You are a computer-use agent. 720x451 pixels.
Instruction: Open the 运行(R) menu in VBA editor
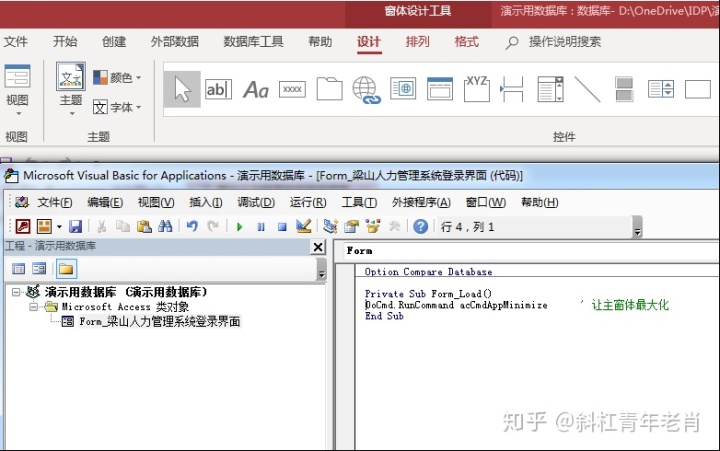[308, 202]
